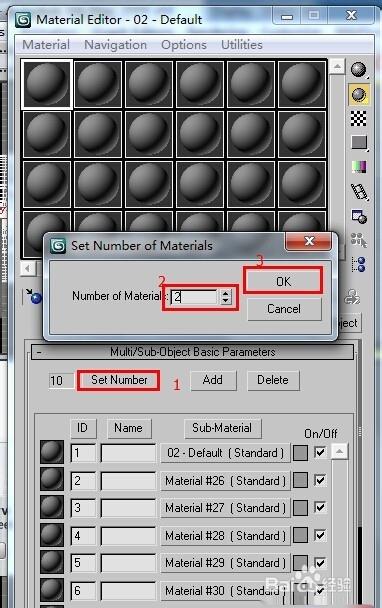Click color swatch for material ID 4
The width and height of the screenshot is (382, 608).
point(300,535)
